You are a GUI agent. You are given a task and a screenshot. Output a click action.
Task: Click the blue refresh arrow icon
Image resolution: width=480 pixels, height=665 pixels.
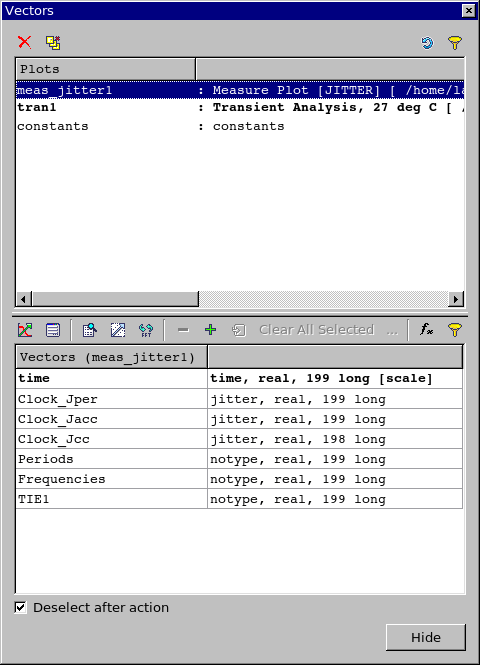click(427, 43)
